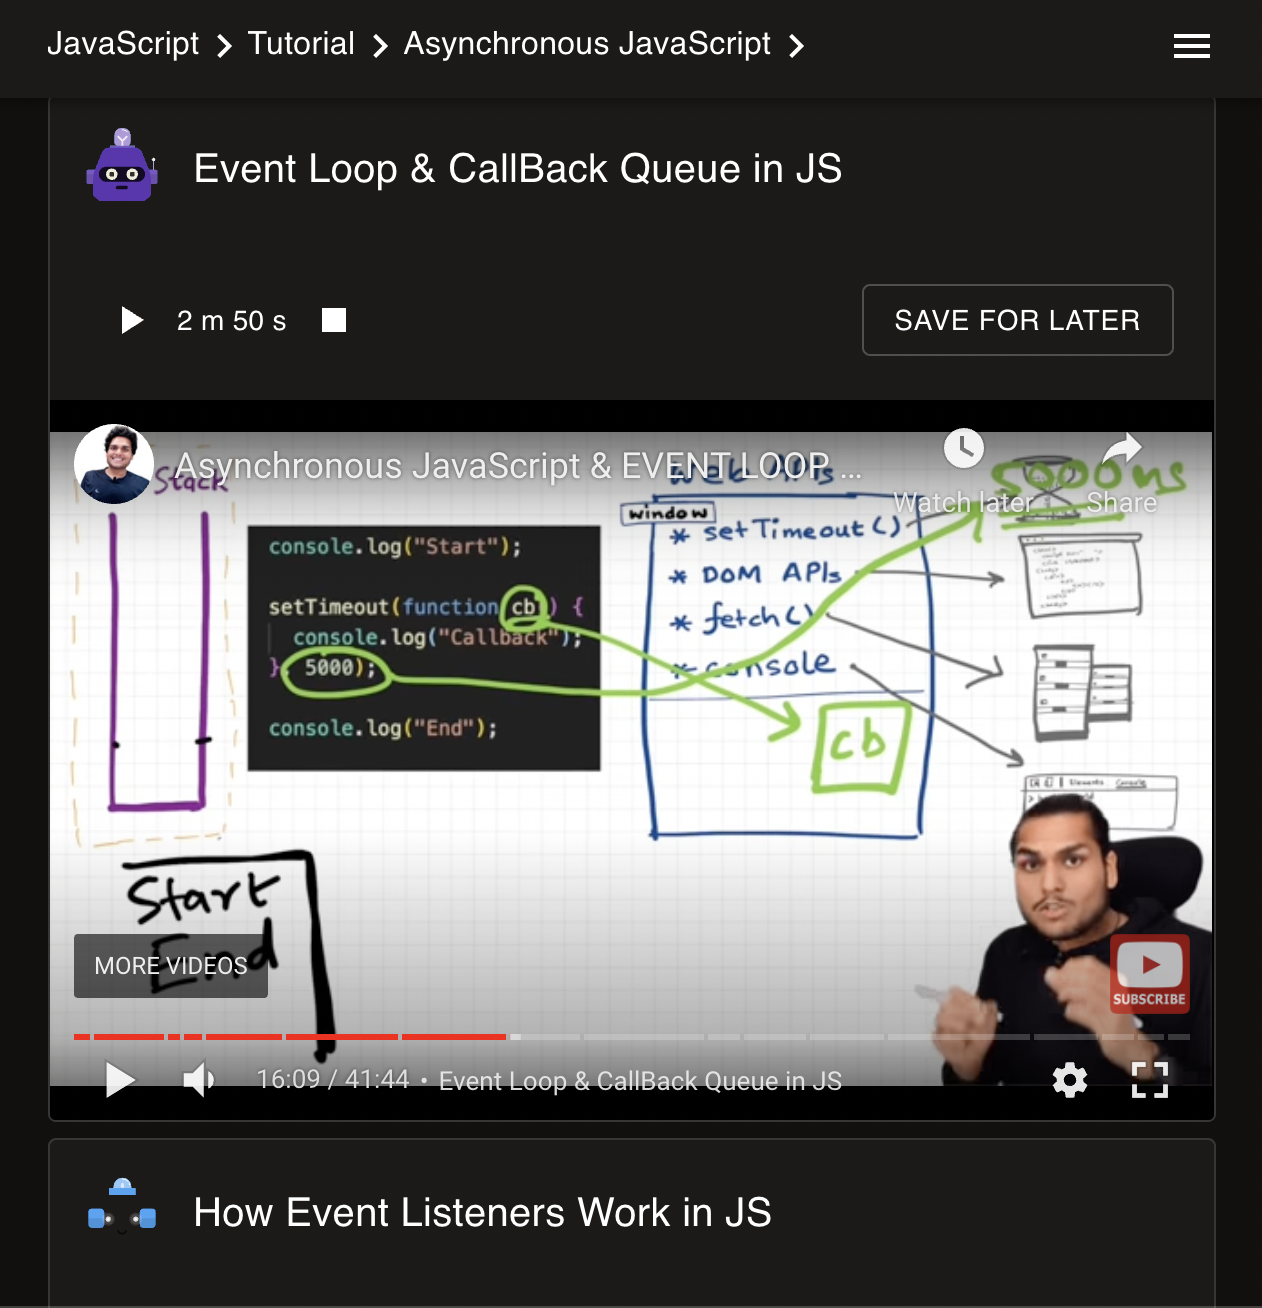
Task: Click chevron between Tutorial and Asynchronous JavaScript
Action: pos(379,46)
